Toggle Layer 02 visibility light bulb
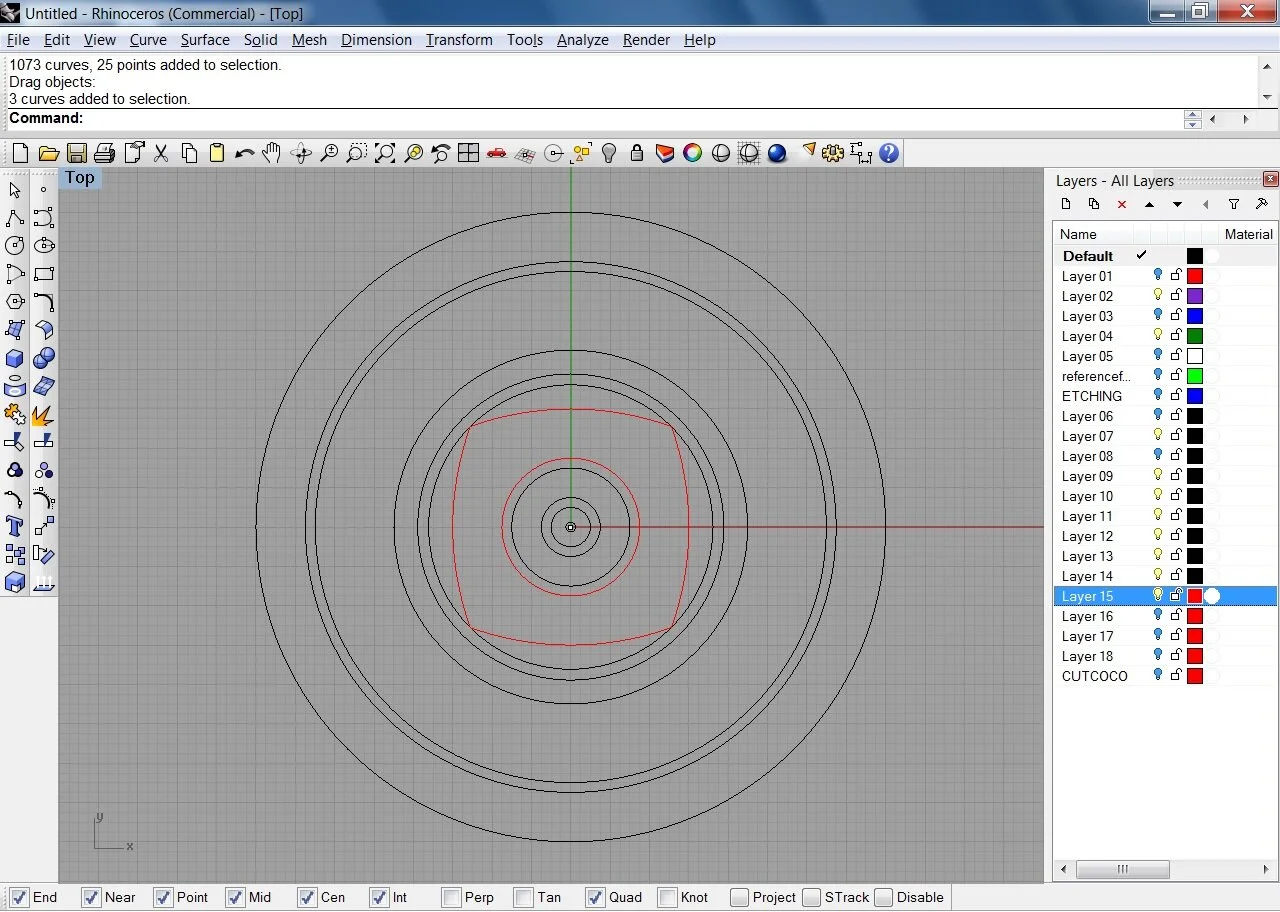 point(1158,296)
